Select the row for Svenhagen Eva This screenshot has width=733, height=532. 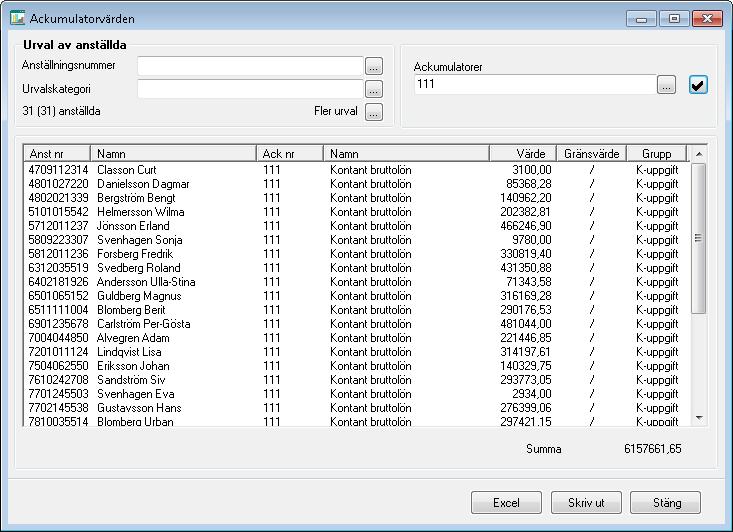click(x=357, y=394)
